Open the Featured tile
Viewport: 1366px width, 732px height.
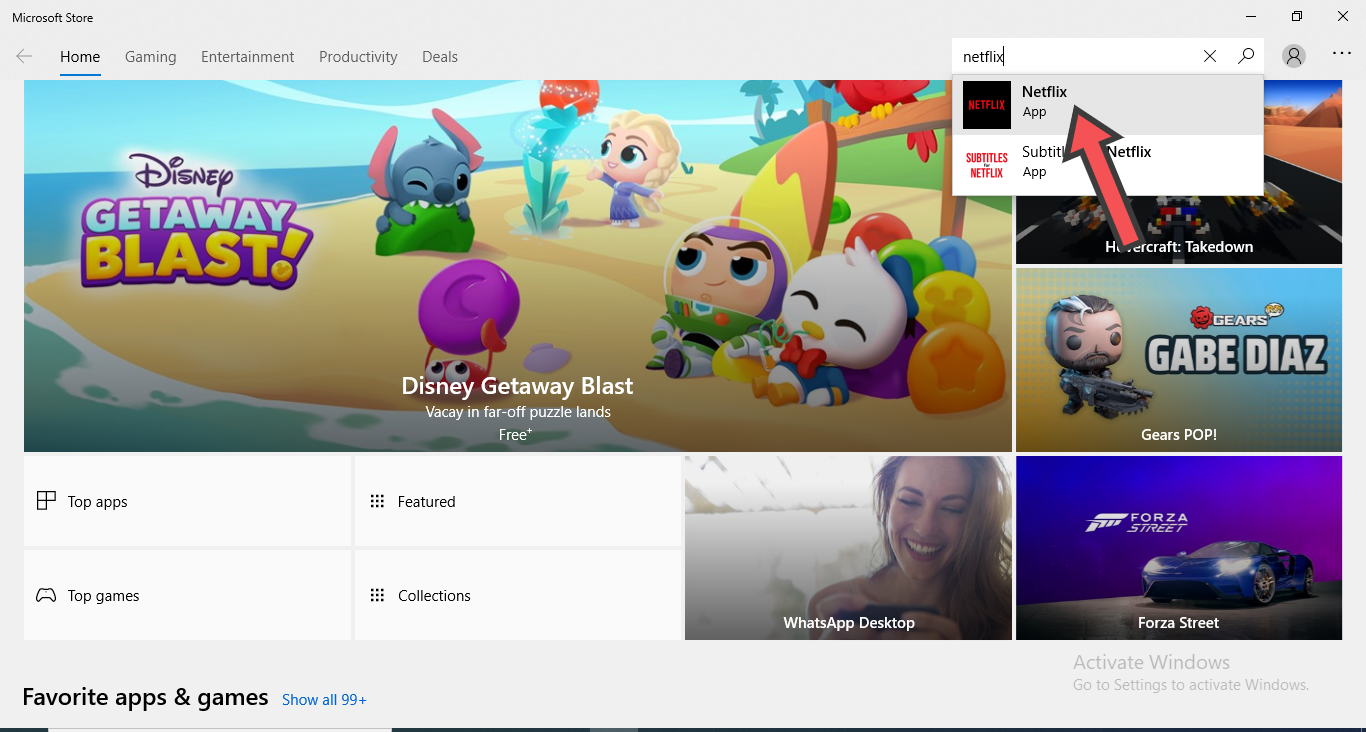[x=518, y=501]
